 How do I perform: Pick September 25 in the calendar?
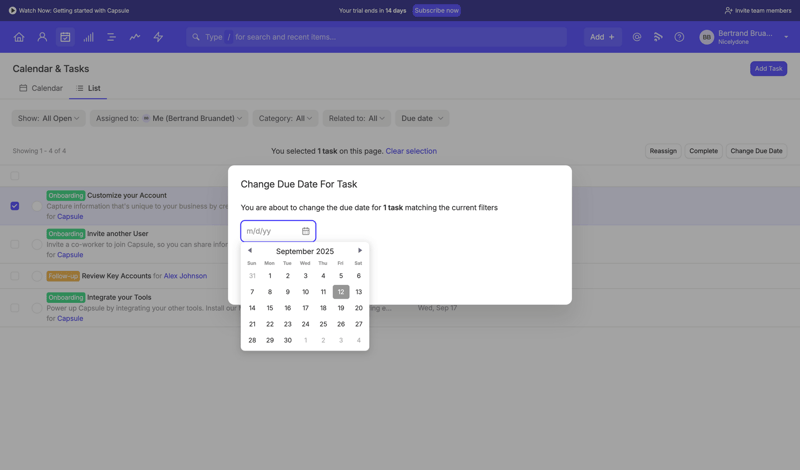tap(323, 324)
